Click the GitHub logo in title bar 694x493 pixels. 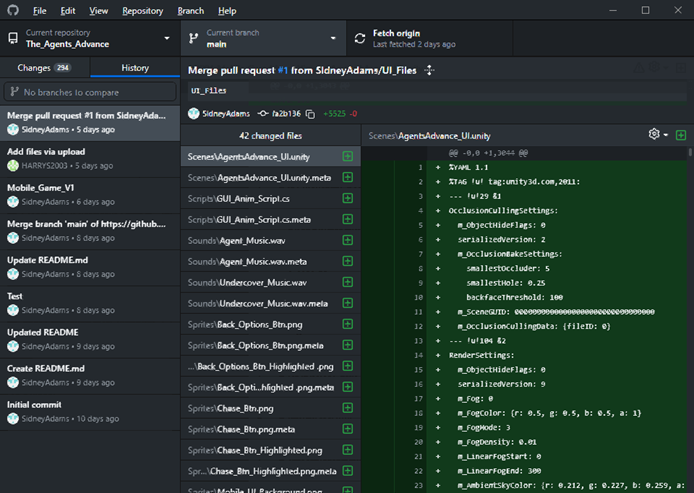point(12,11)
